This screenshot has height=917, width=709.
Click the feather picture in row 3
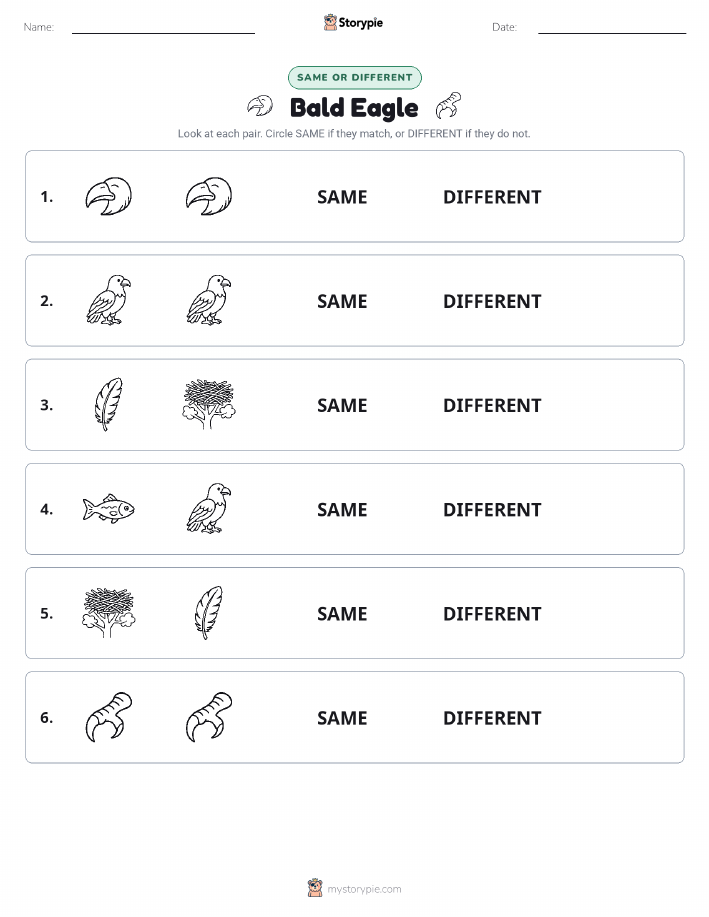point(109,404)
